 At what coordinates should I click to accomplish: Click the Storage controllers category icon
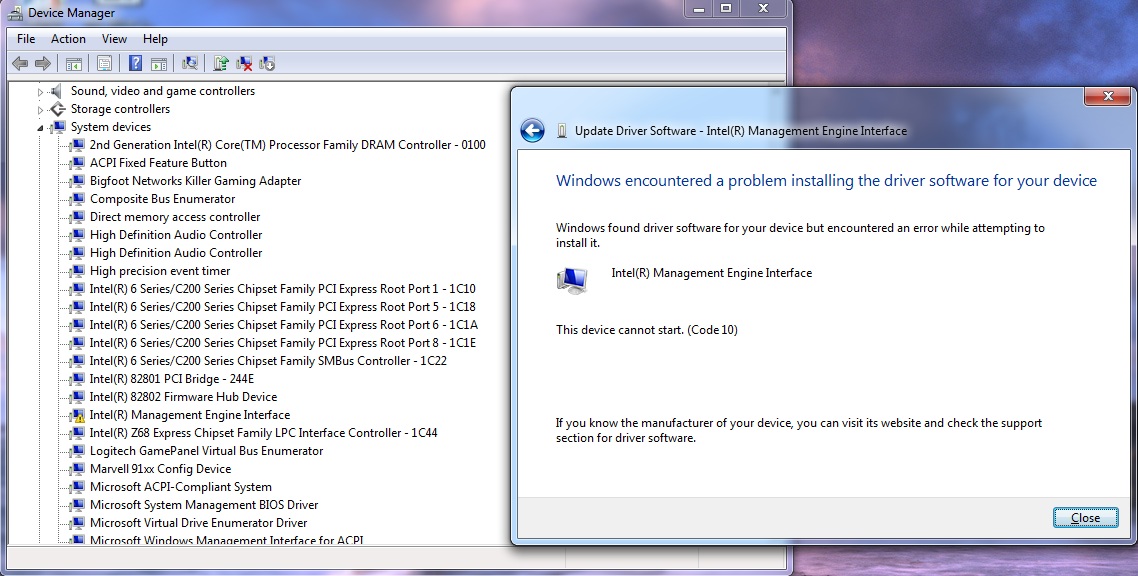pyautogui.click(x=57, y=109)
